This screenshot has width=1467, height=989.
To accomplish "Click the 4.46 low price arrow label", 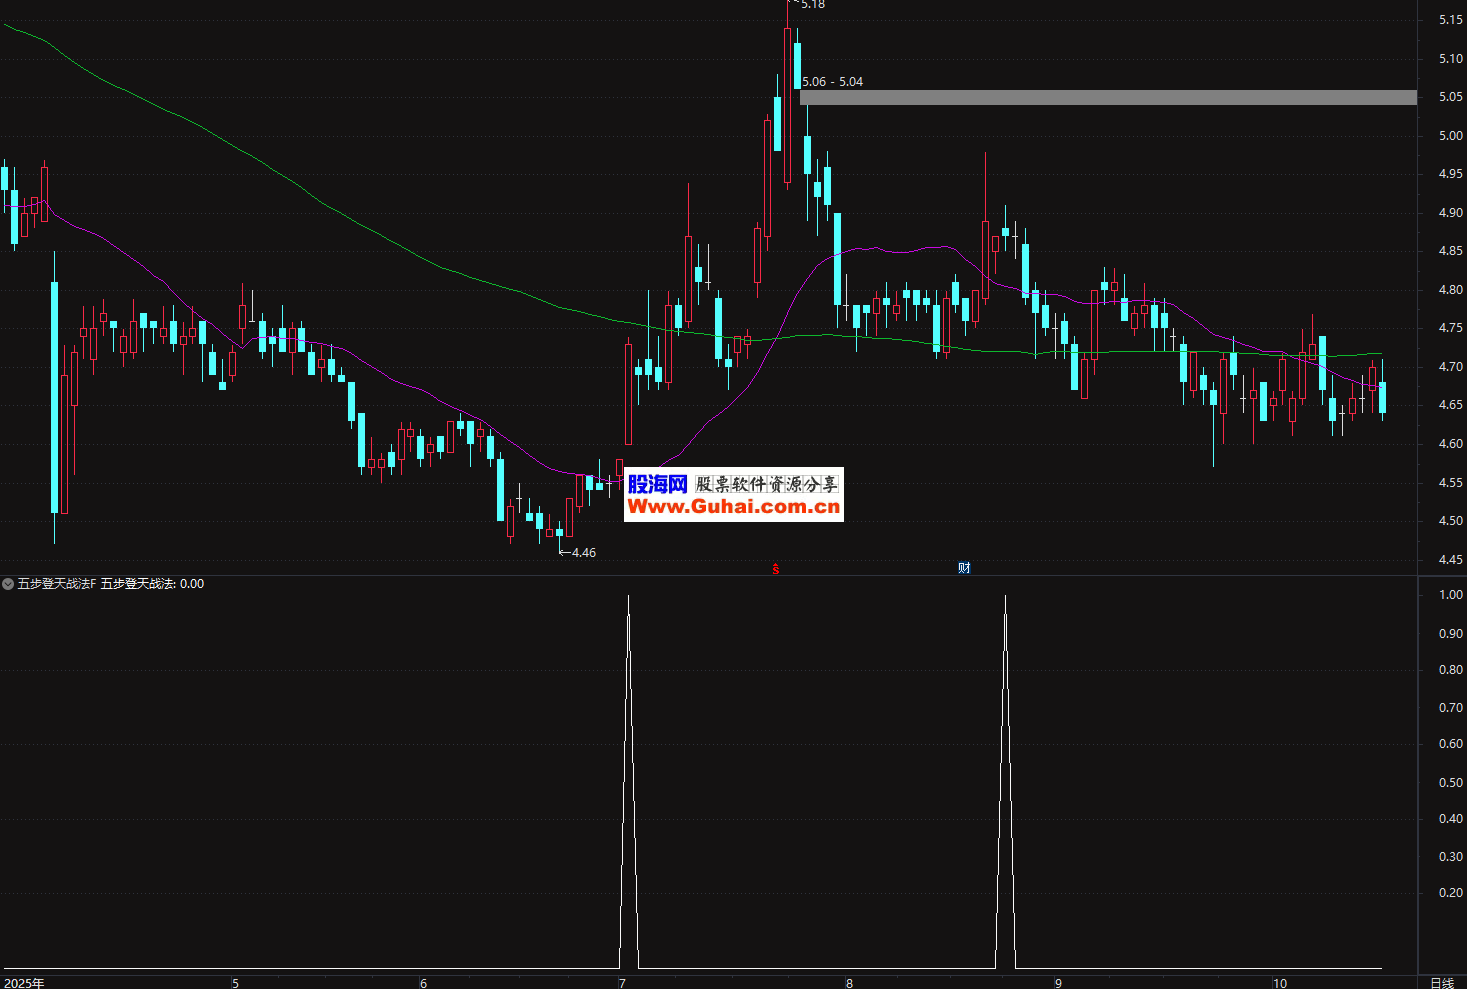I will point(578,552).
